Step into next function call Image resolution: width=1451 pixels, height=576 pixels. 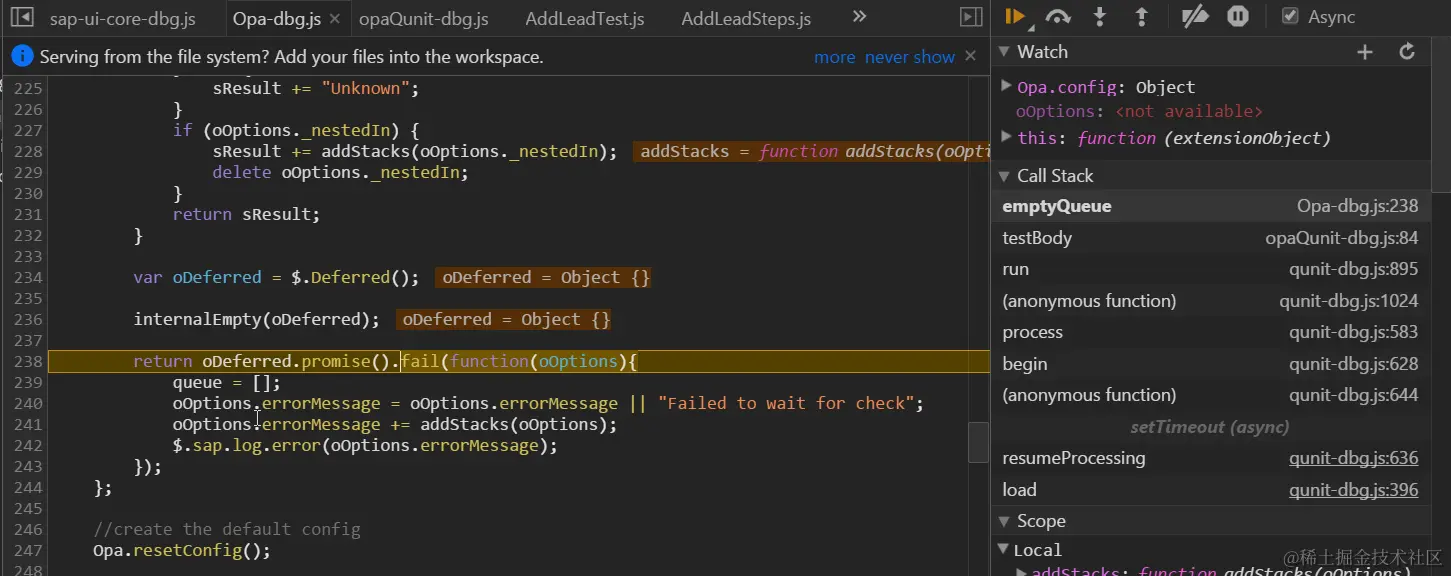tap(1100, 16)
